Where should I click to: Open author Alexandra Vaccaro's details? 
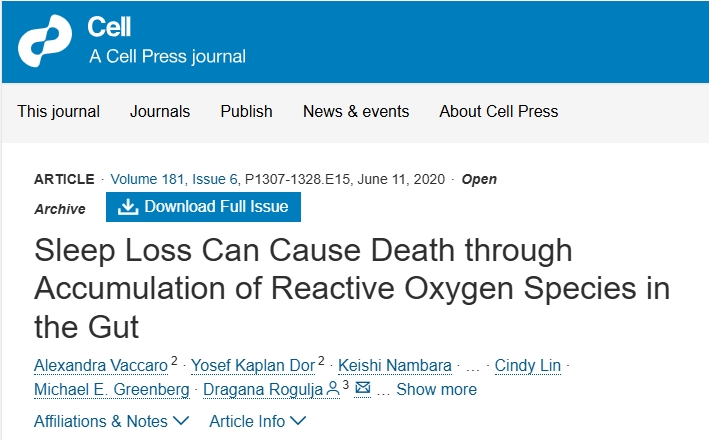(101, 364)
